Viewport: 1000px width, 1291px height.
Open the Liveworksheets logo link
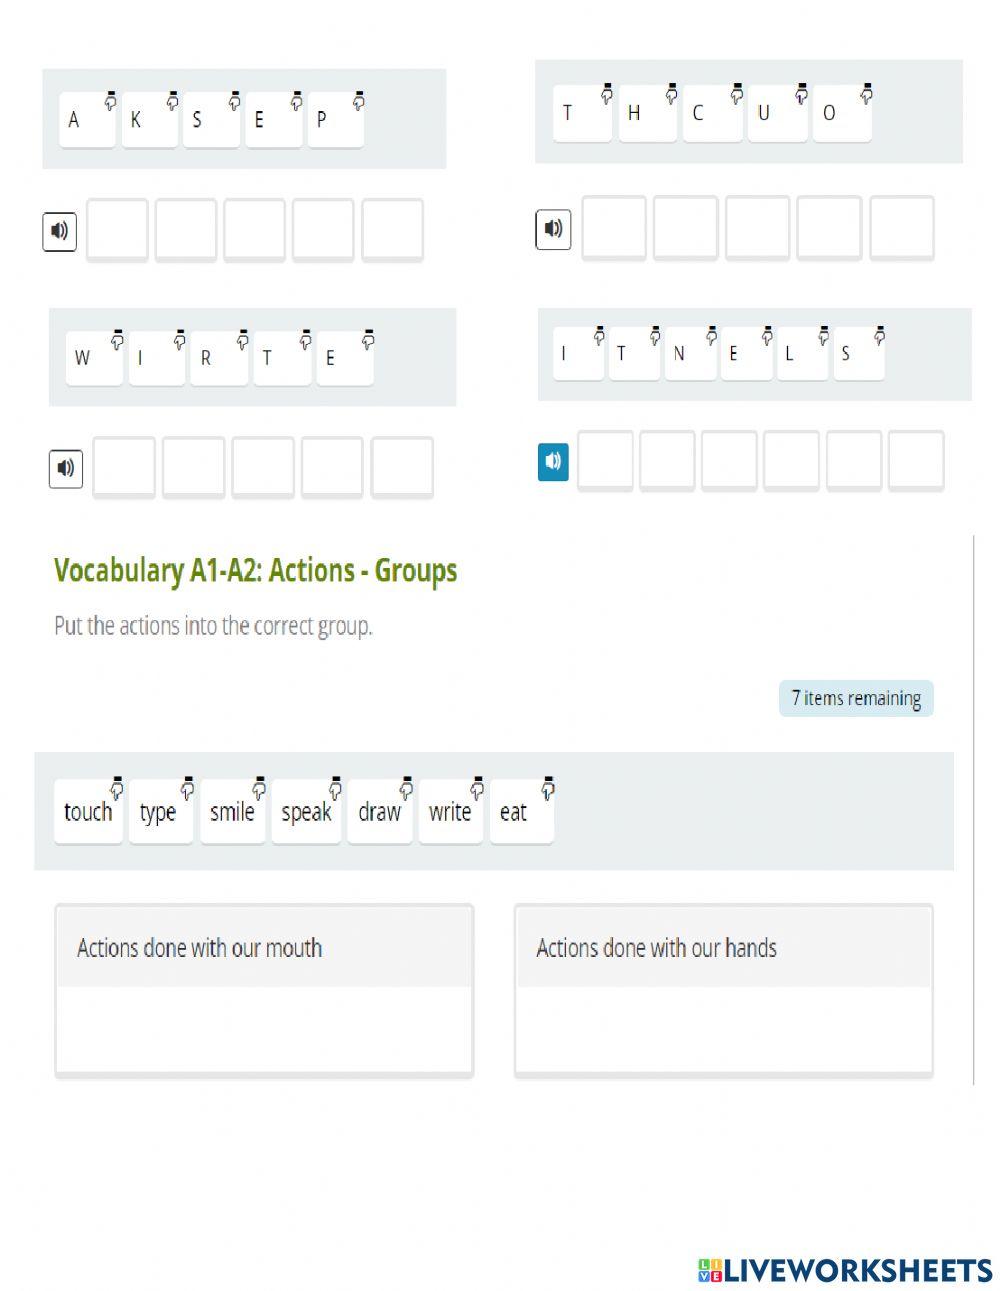[845, 1270]
